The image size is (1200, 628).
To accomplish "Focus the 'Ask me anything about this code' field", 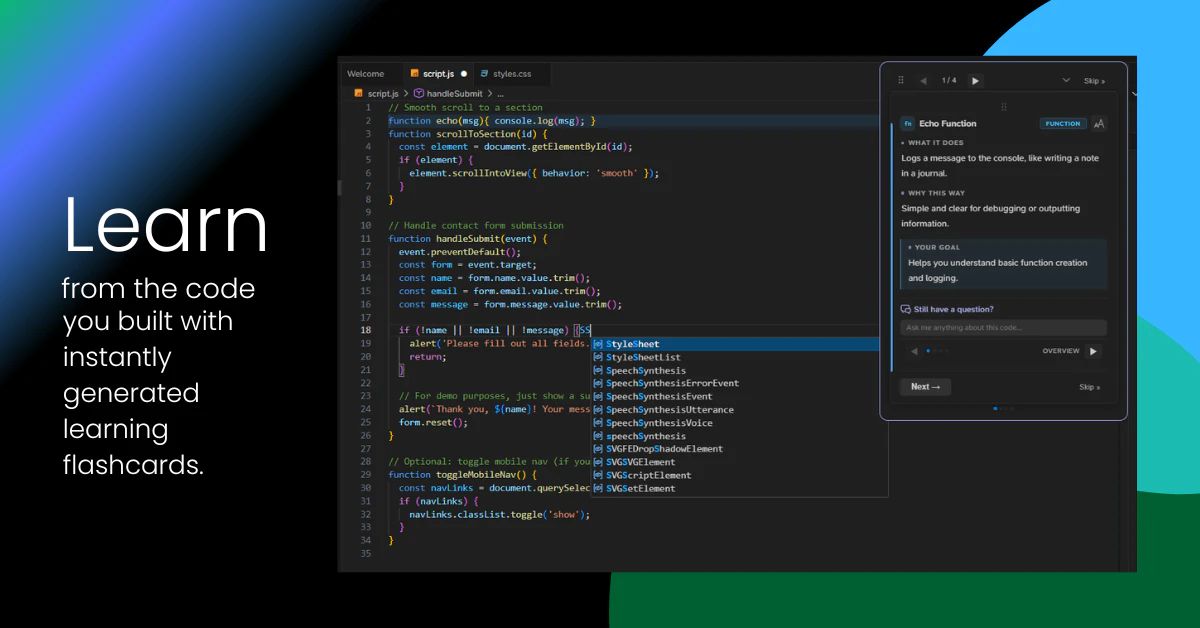I will click(1003, 328).
